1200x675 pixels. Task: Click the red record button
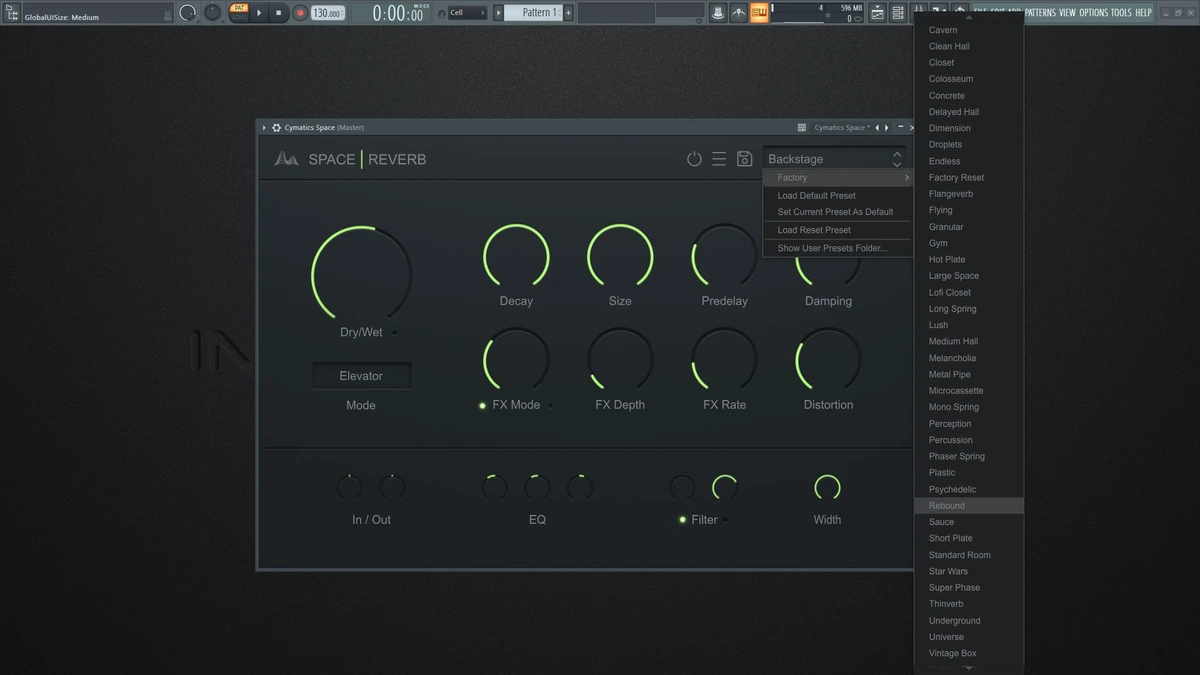[x=300, y=13]
